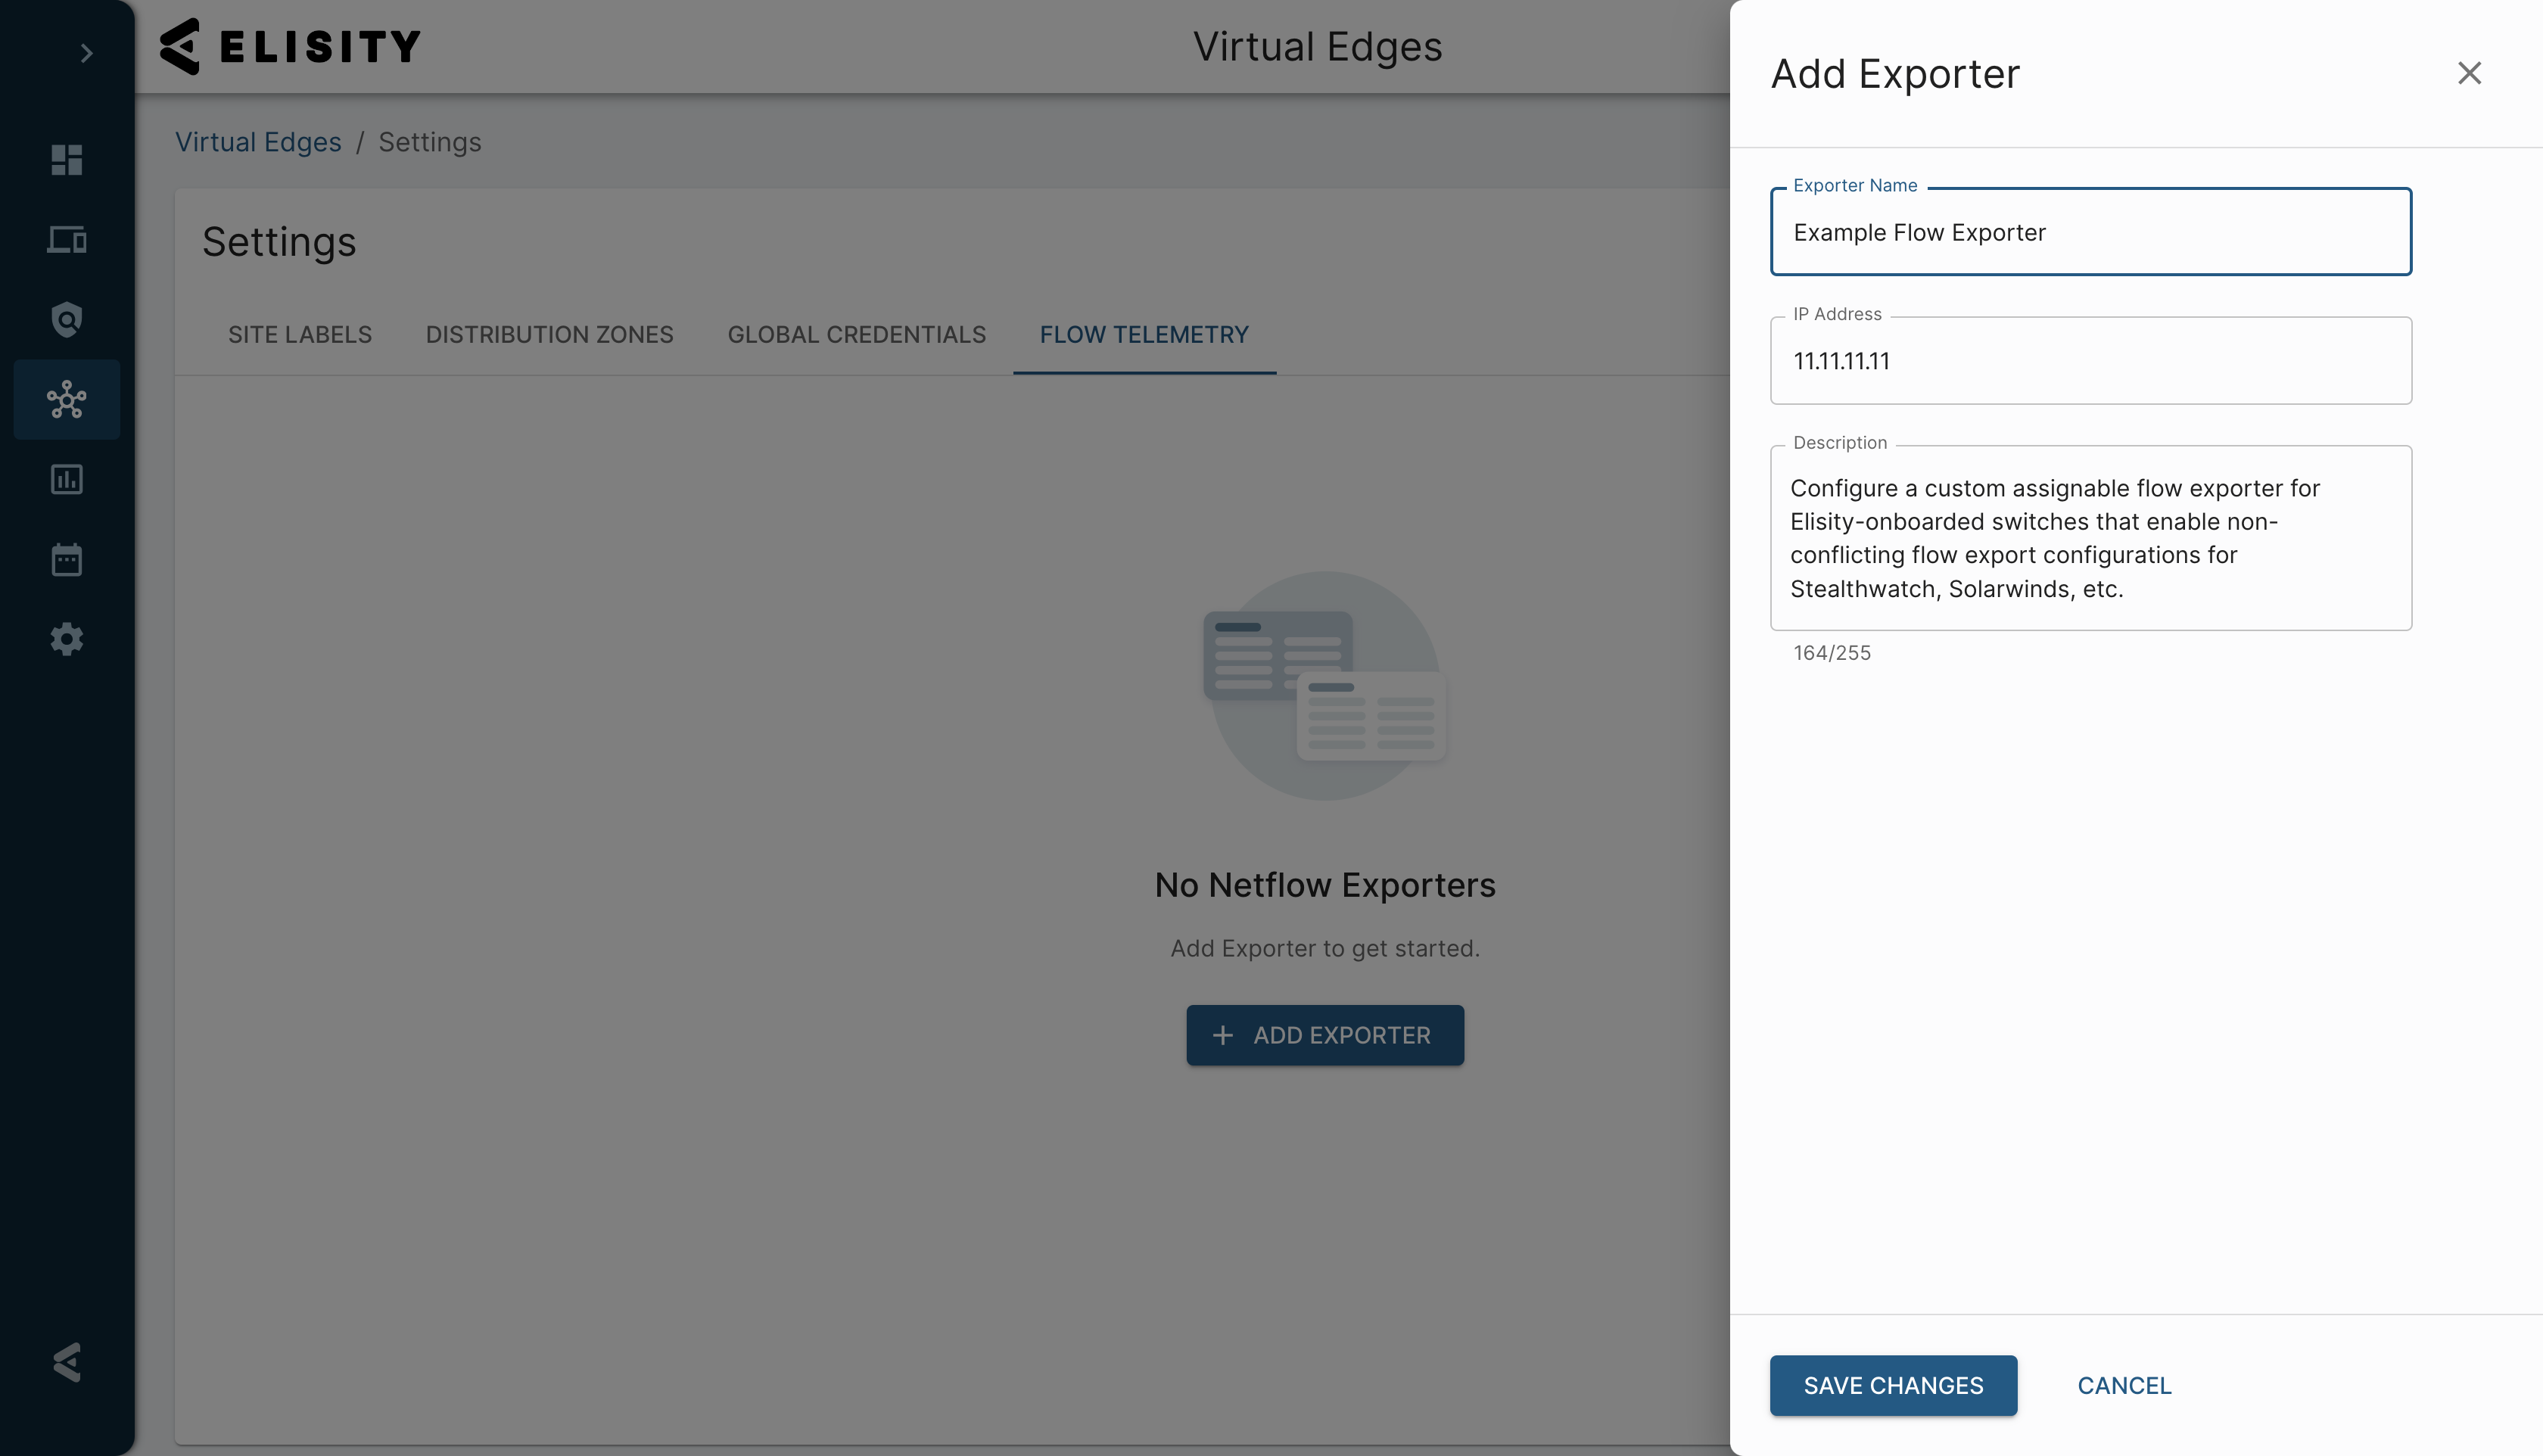Open the calendar events icon in the sidebar

[x=66, y=560]
